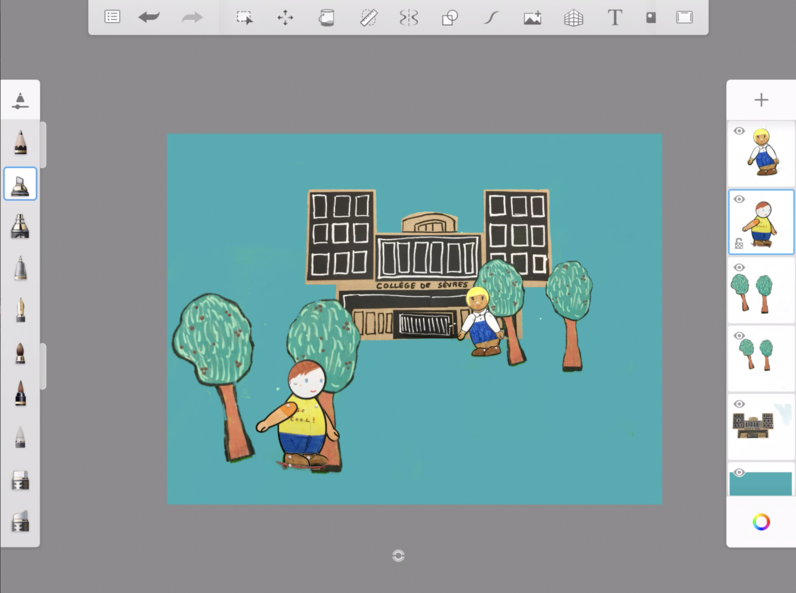This screenshot has height=593, width=796.
Task: Activate the Selection tool
Action: click(x=244, y=18)
